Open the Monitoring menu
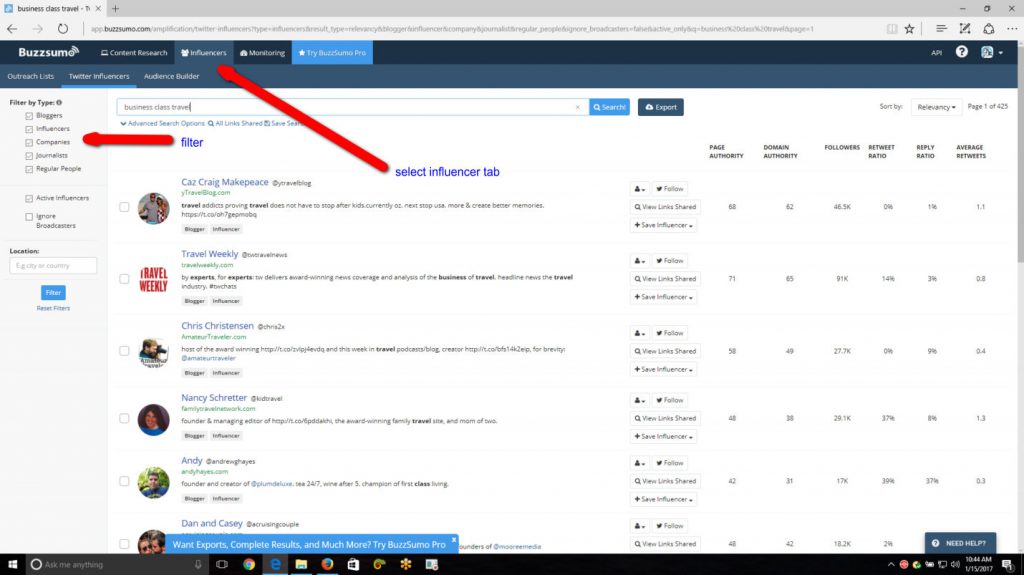This screenshot has height=575, width=1024. [x=263, y=53]
